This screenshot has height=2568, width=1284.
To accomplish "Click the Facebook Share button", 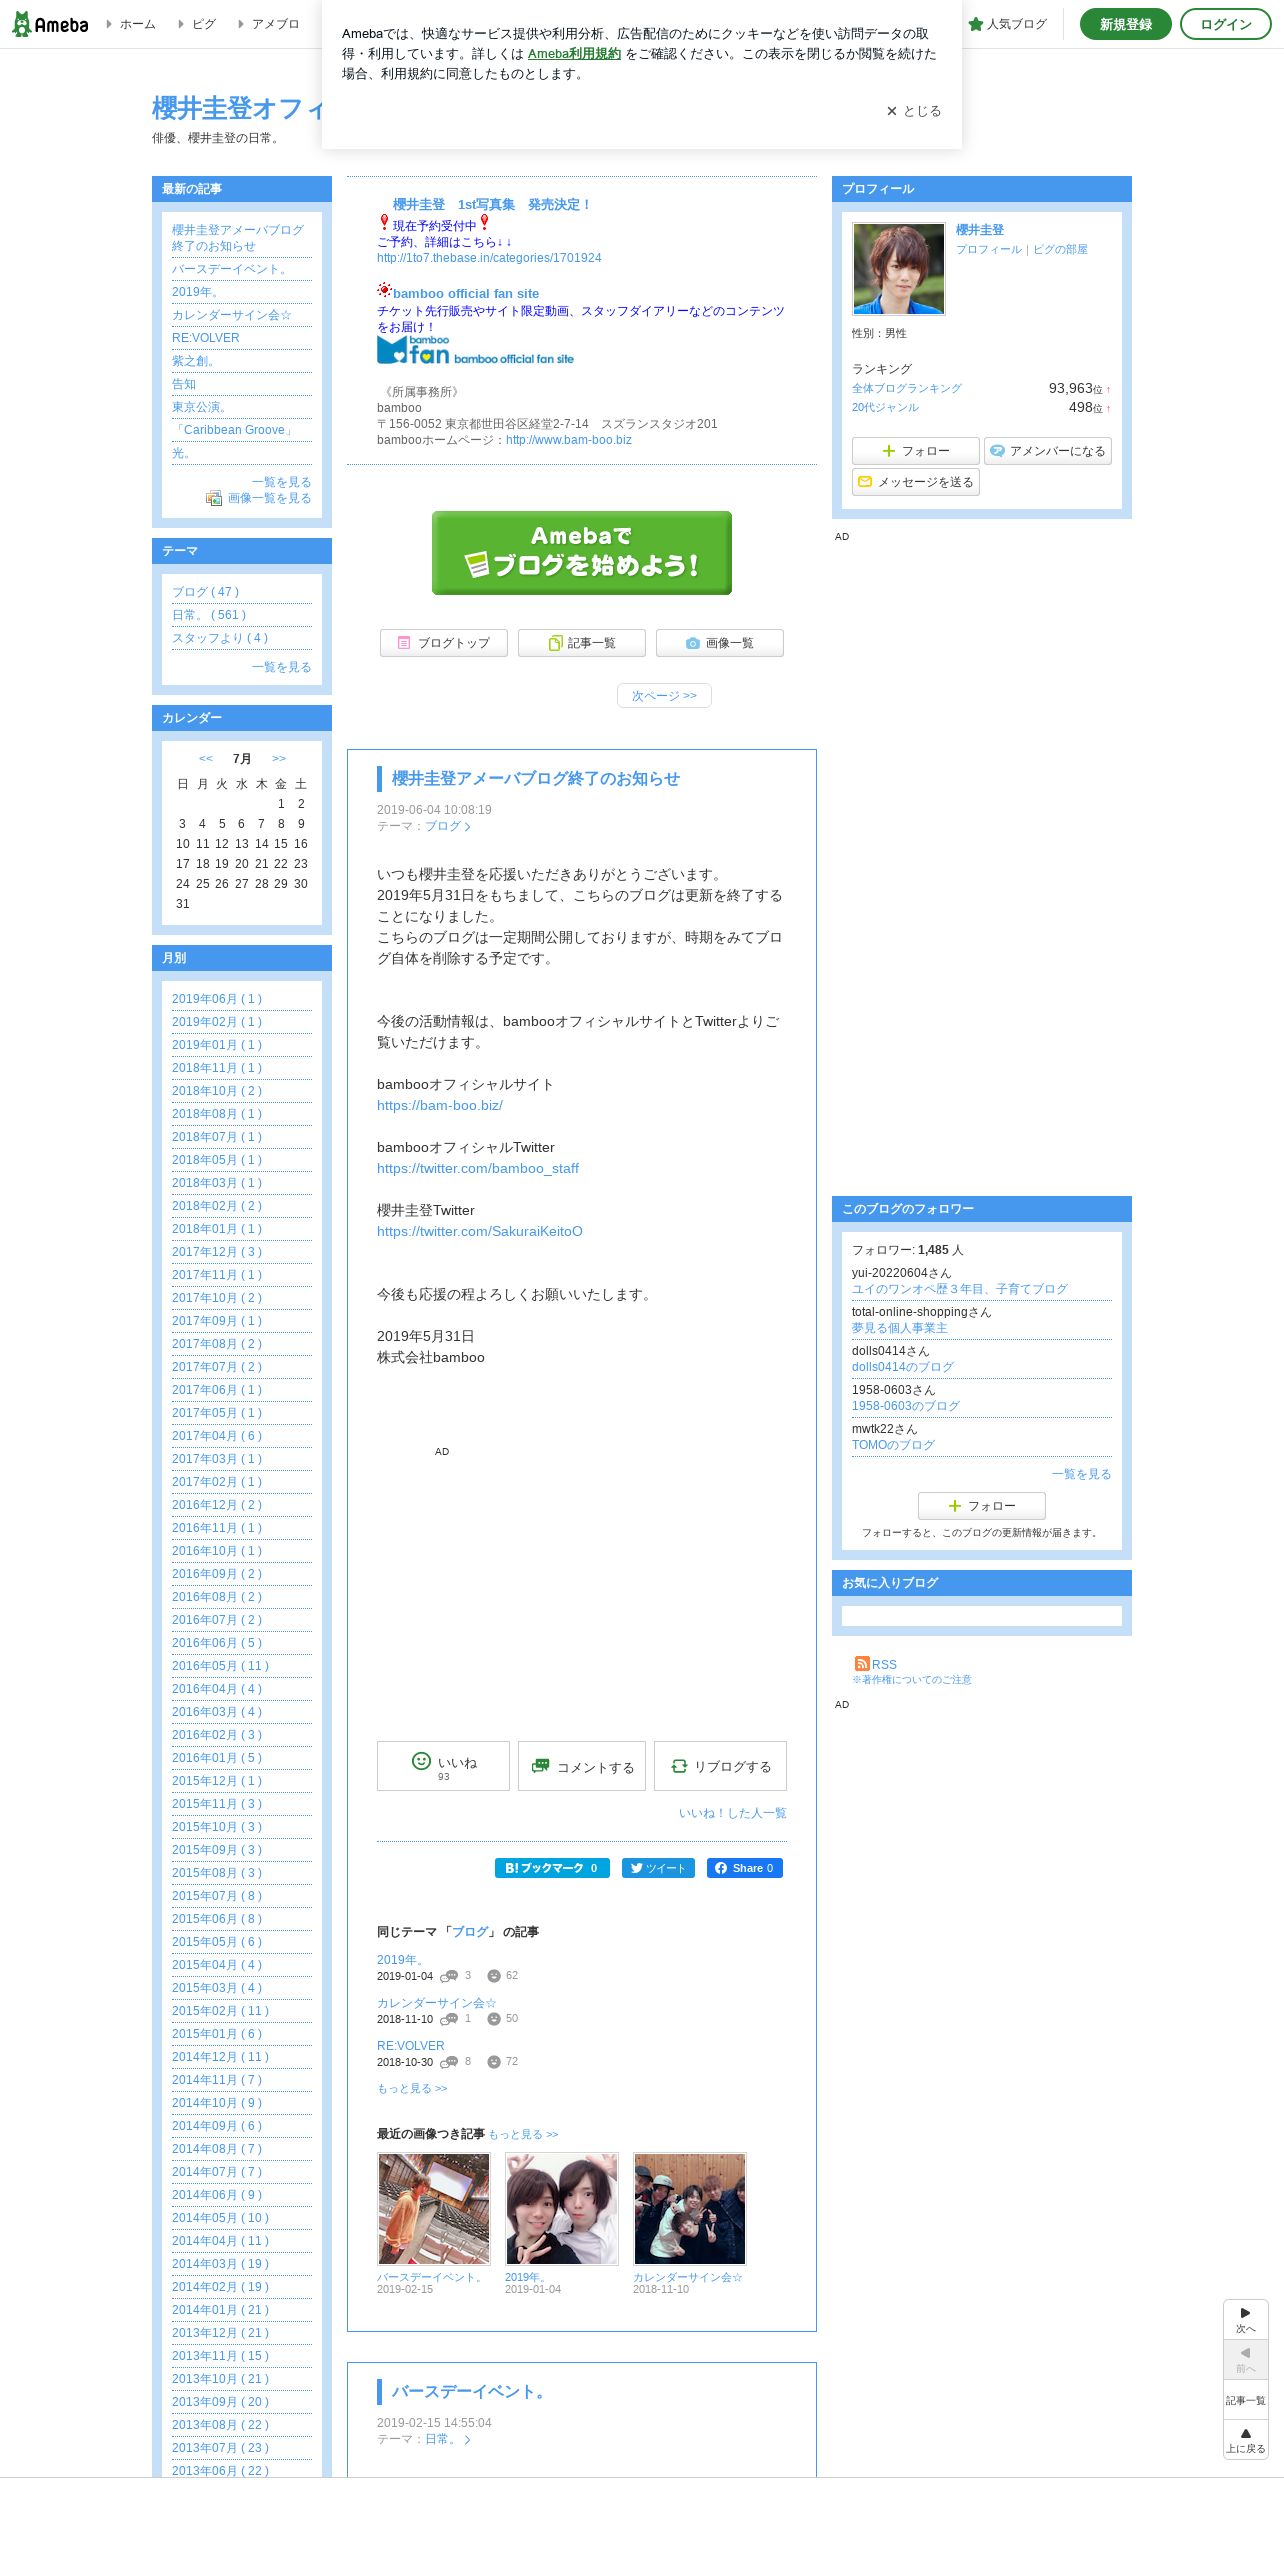I will tap(745, 1868).
